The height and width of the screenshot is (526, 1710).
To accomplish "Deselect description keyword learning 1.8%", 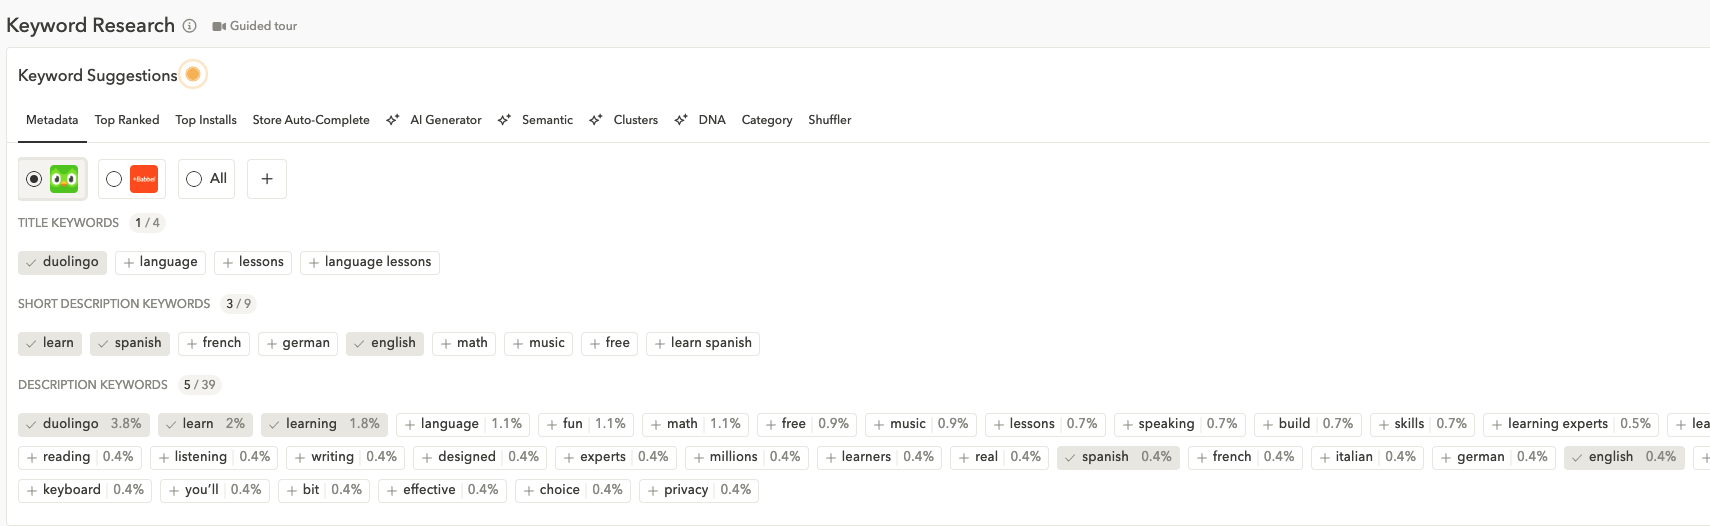I will click(x=324, y=424).
